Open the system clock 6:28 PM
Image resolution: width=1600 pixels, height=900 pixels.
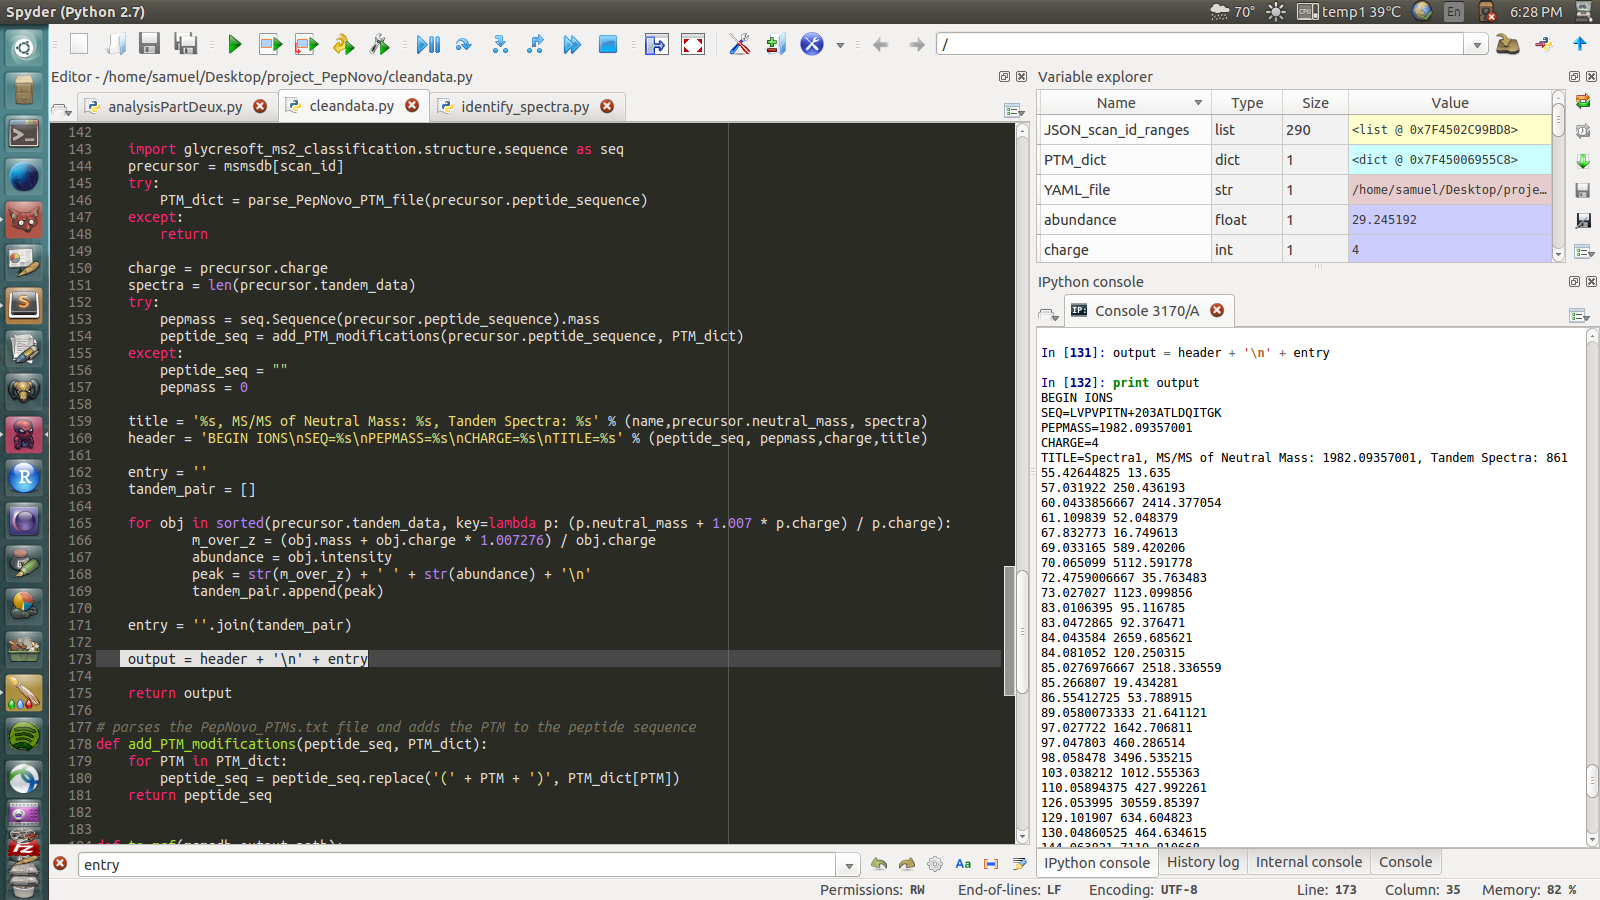click(x=1536, y=12)
